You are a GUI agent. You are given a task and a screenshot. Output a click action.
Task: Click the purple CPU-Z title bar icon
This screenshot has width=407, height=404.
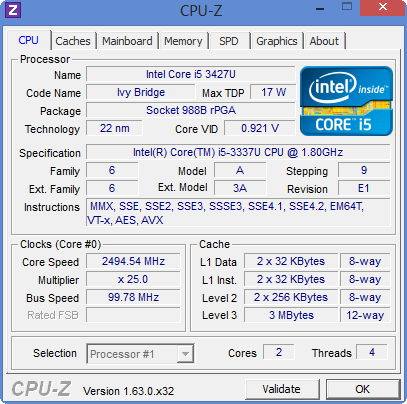[x=13, y=10]
